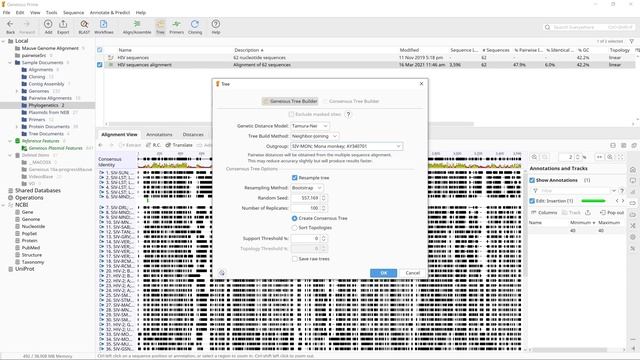
Task: Open the Display side panel icon
Action: pos(633,180)
